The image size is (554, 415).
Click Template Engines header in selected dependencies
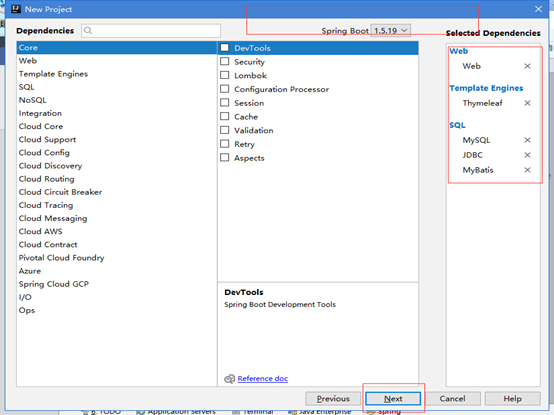point(486,88)
